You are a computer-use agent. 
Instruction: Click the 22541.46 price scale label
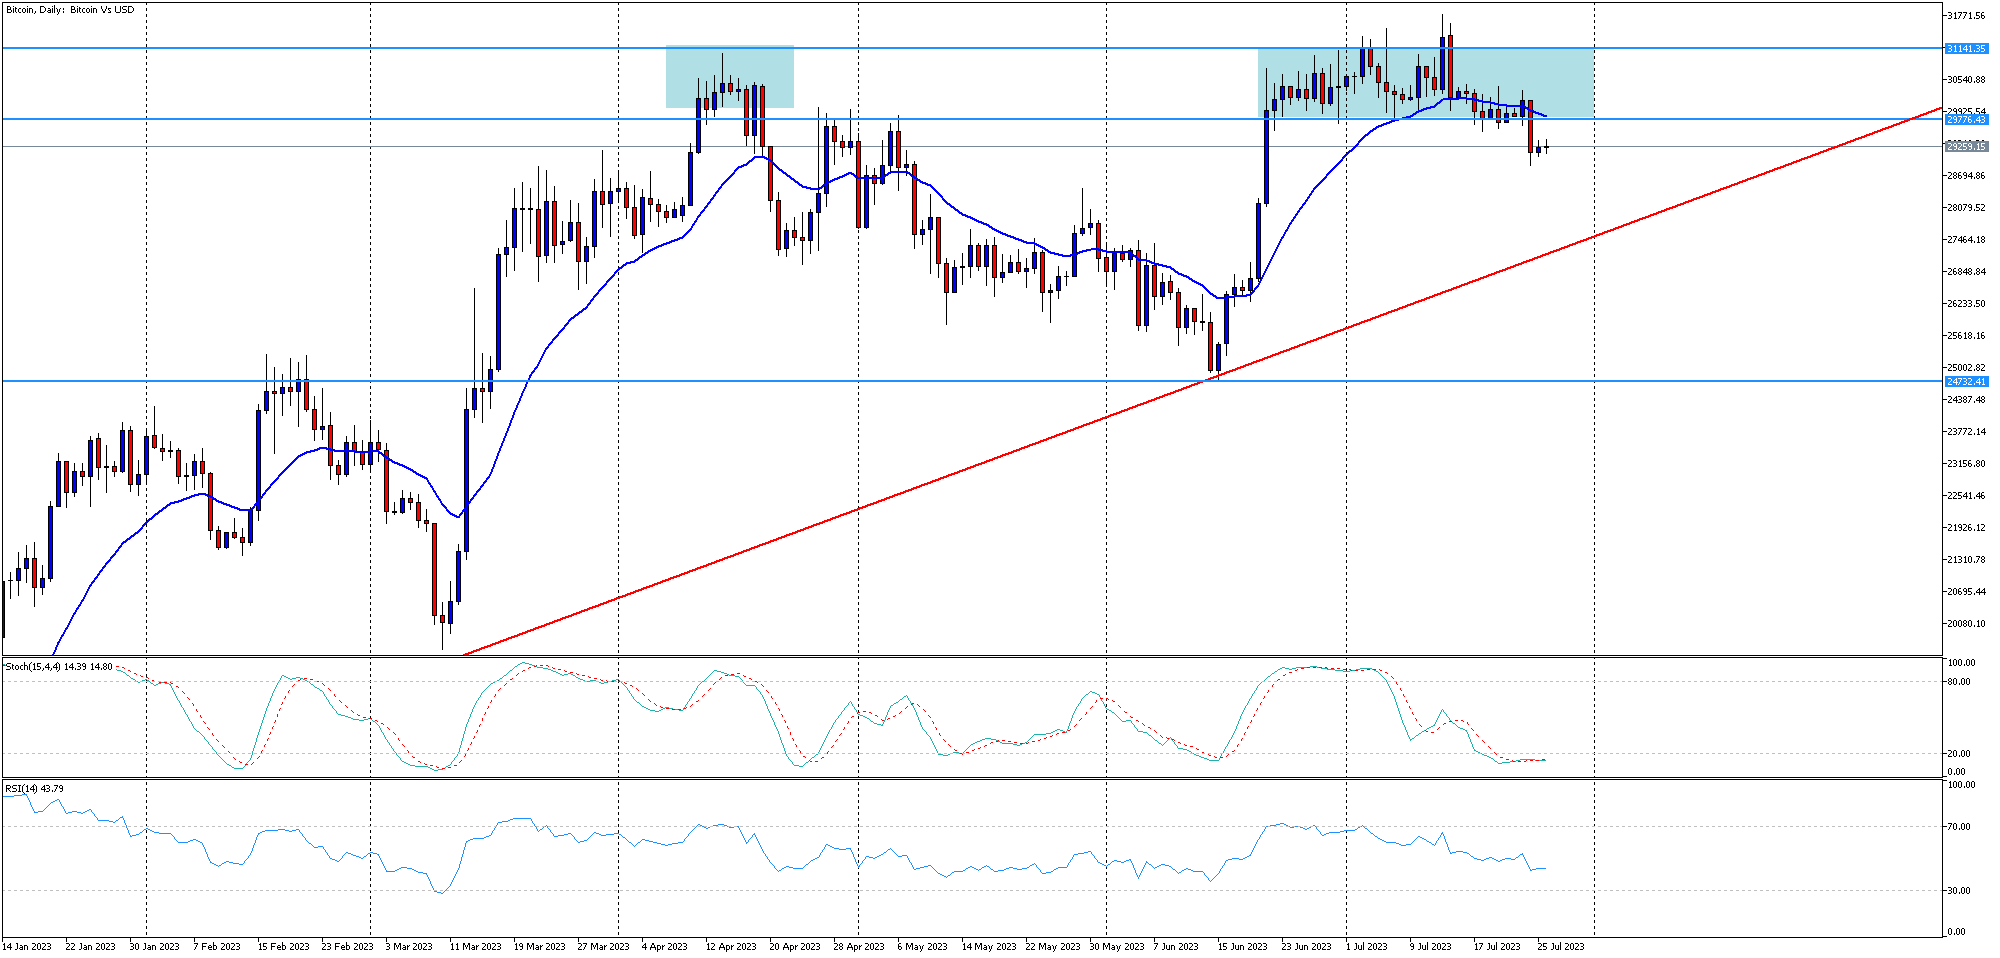tap(1966, 496)
